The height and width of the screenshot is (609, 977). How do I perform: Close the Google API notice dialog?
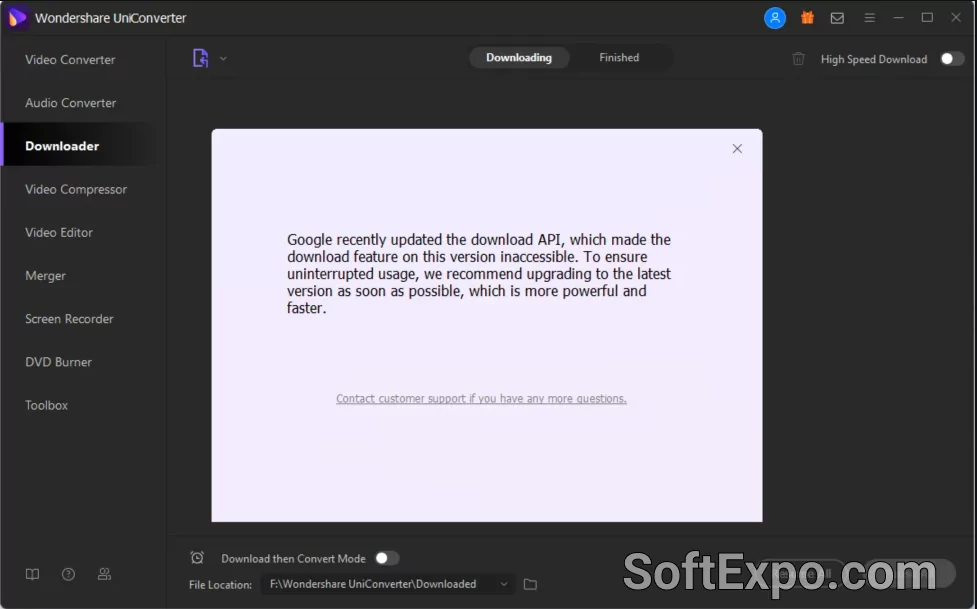[737, 148]
